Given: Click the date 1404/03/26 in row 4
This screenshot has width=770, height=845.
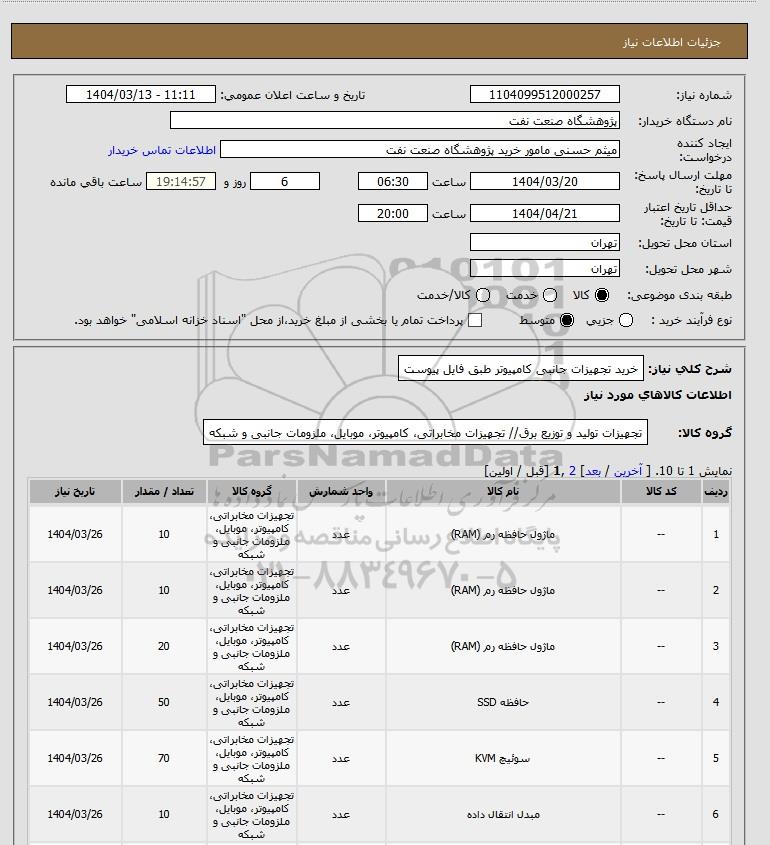Looking at the screenshot, I should 75,702.
